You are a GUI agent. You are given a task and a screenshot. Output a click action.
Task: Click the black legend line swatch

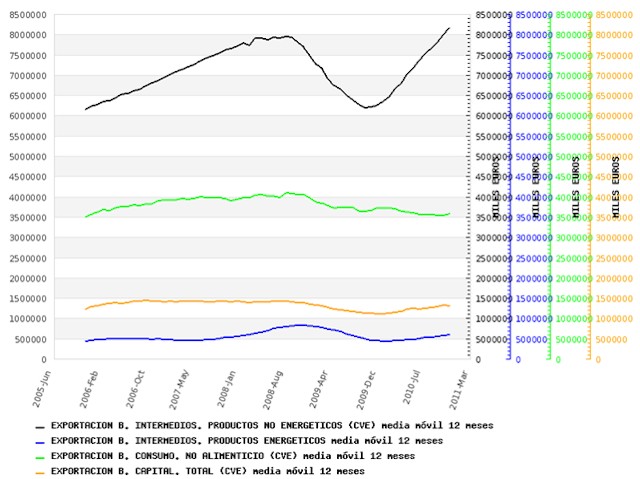click(39, 425)
